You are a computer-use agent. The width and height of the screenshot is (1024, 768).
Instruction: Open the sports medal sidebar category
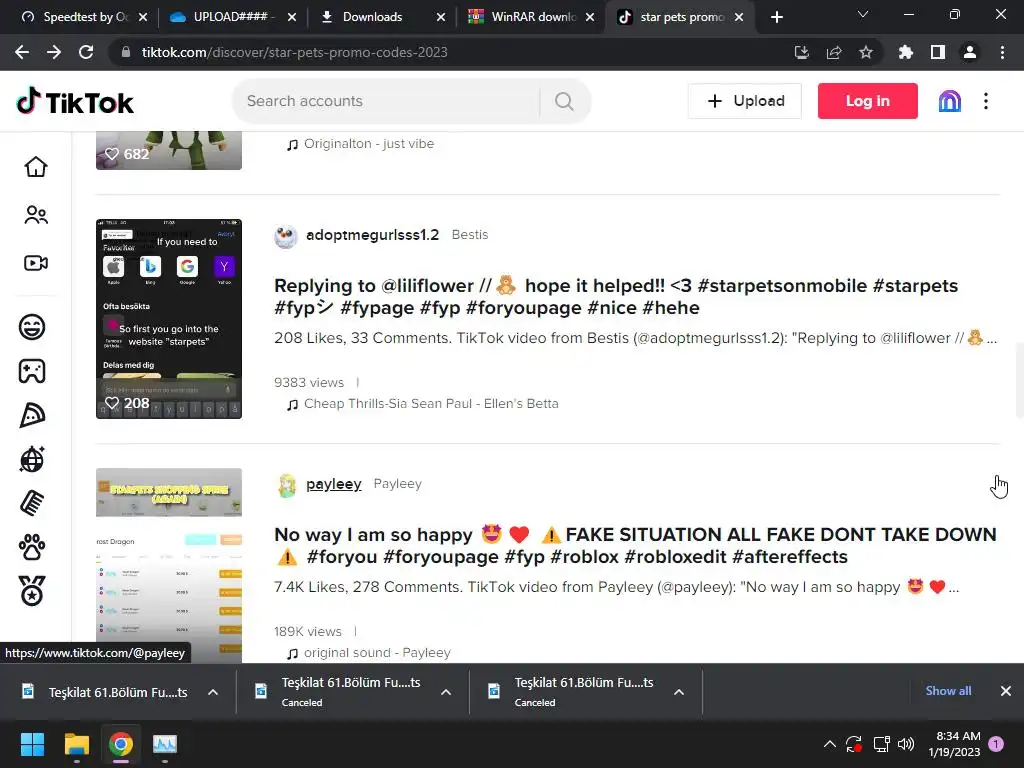(x=32, y=591)
